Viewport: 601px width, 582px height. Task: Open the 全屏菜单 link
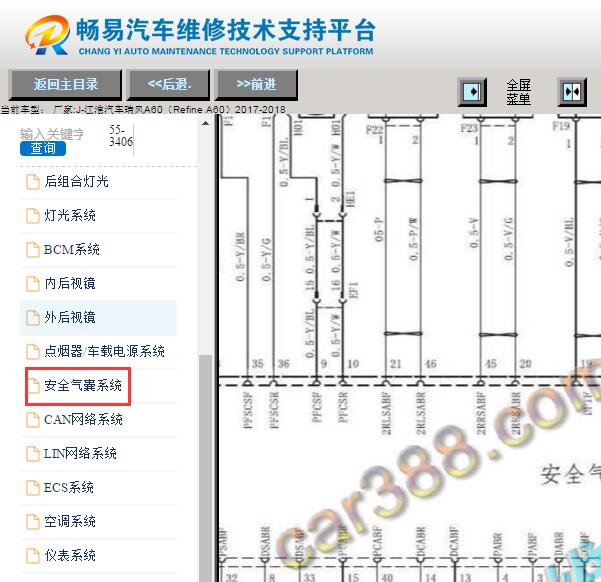pyautogui.click(x=518, y=92)
